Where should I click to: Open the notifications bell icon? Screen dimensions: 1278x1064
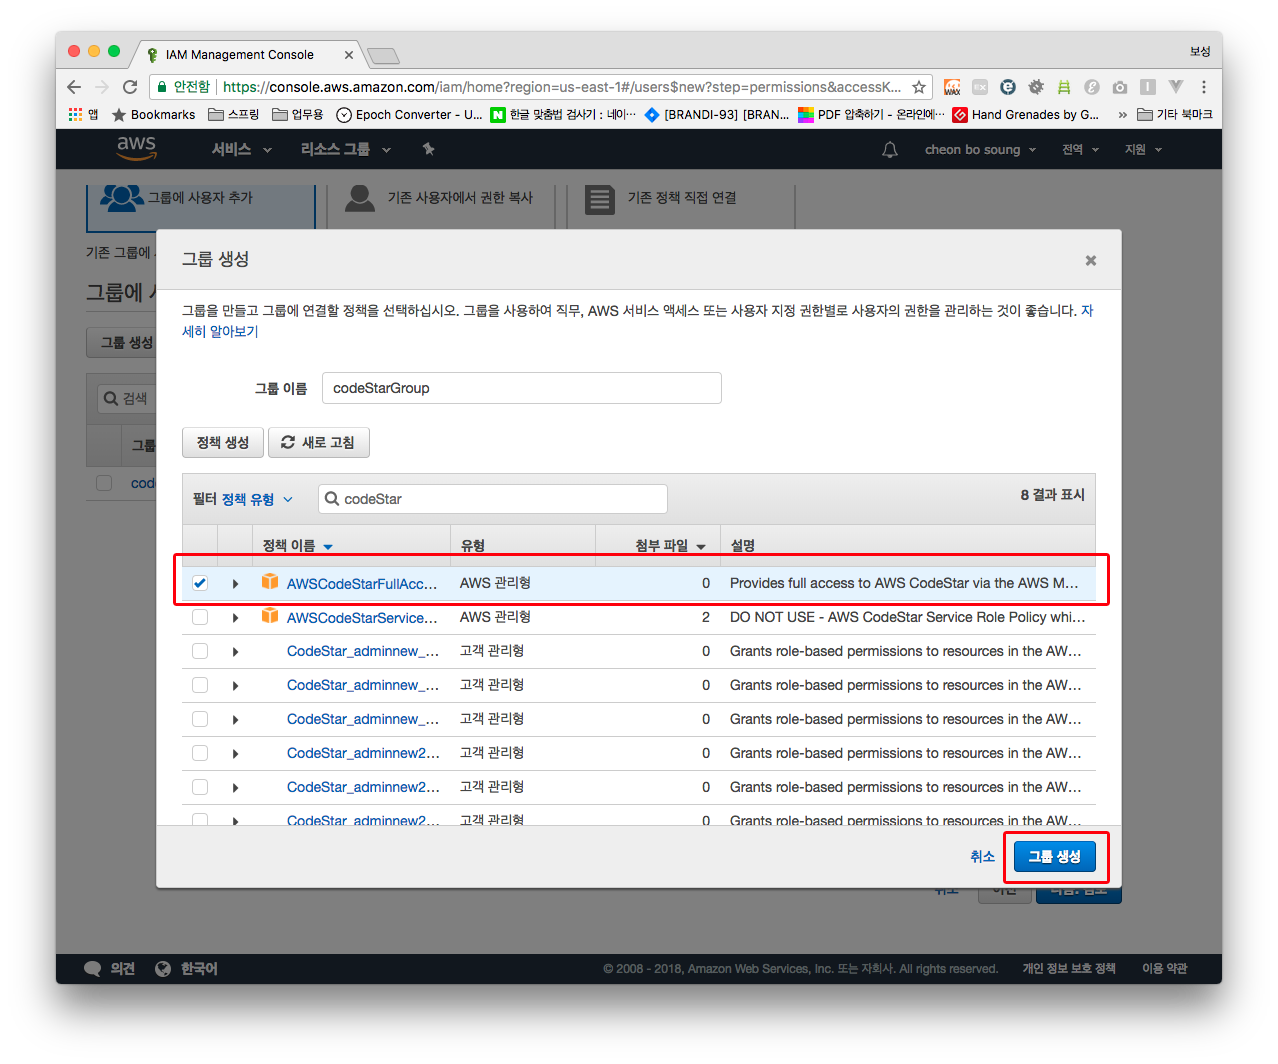click(x=889, y=150)
